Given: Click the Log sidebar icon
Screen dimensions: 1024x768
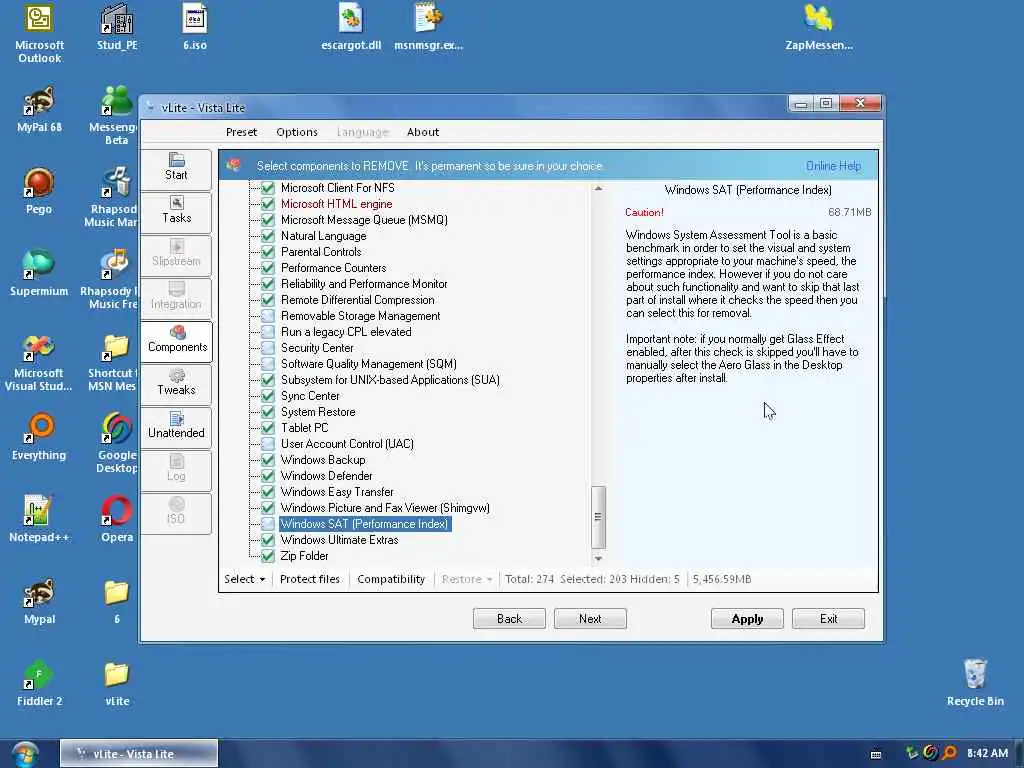Looking at the screenshot, I should (x=176, y=469).
